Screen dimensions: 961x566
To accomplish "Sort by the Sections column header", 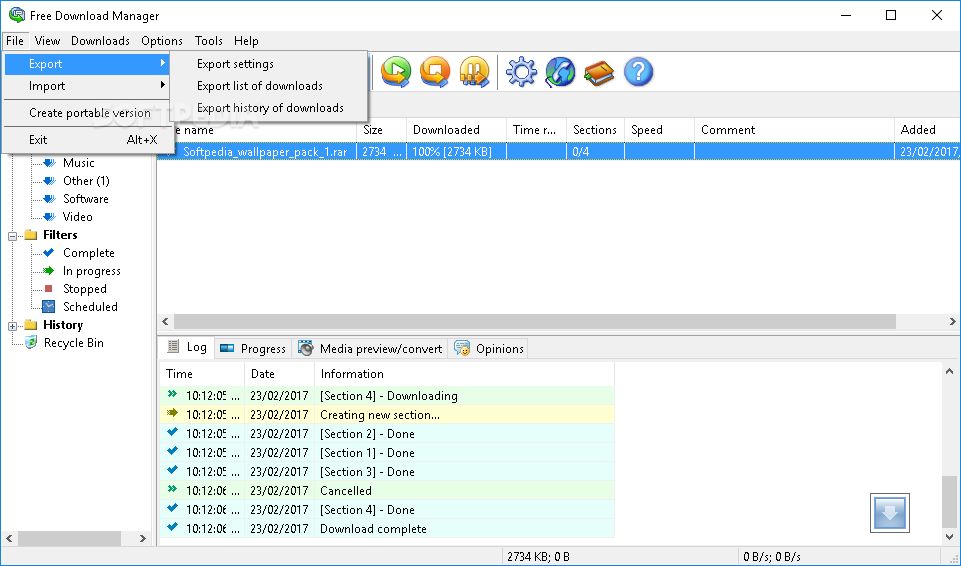I will coord(596,130).
